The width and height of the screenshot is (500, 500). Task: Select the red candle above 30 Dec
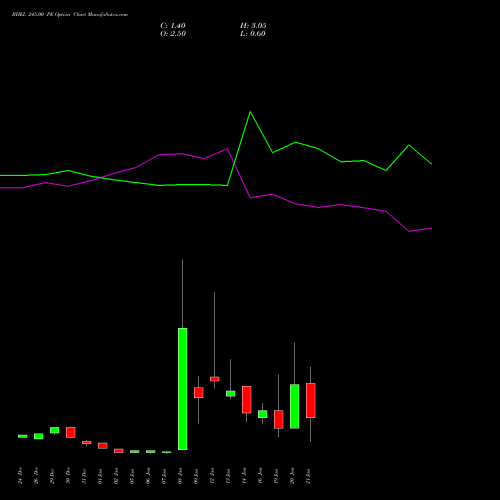pos(70,432)
